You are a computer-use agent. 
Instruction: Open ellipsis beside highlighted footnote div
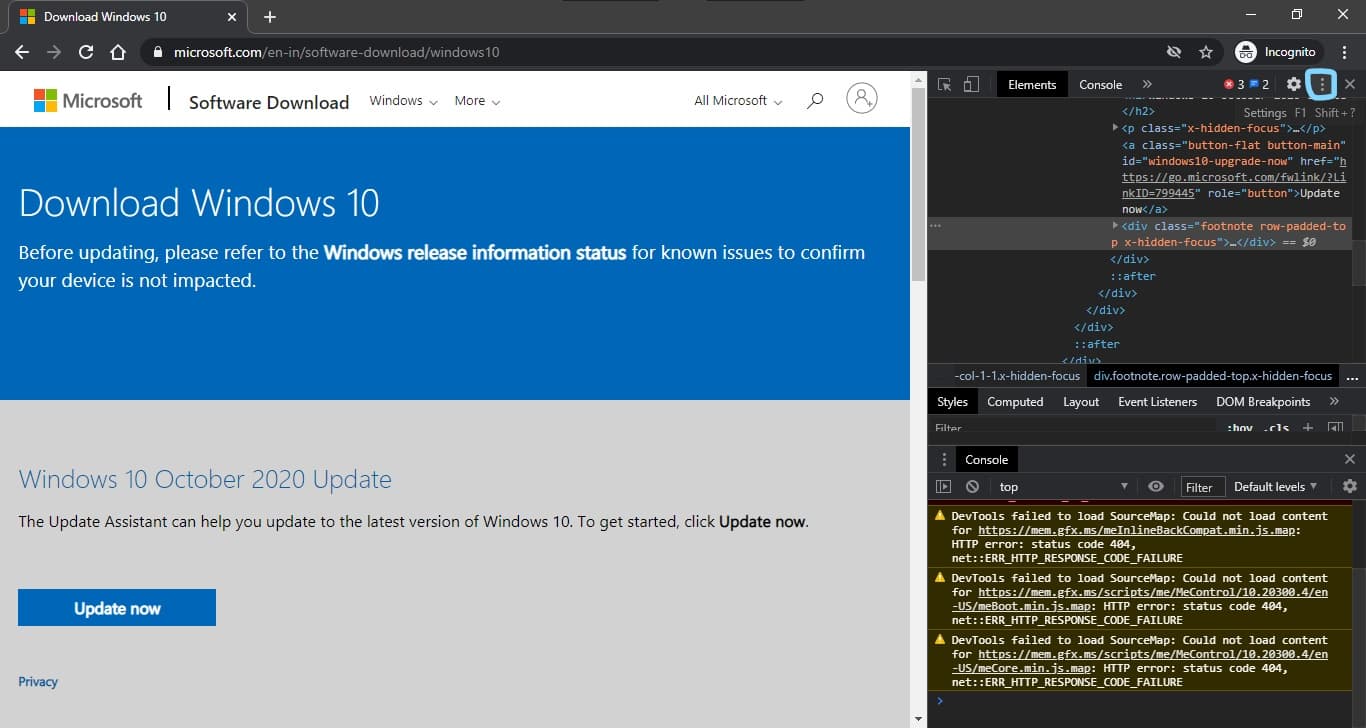point(936,227)
